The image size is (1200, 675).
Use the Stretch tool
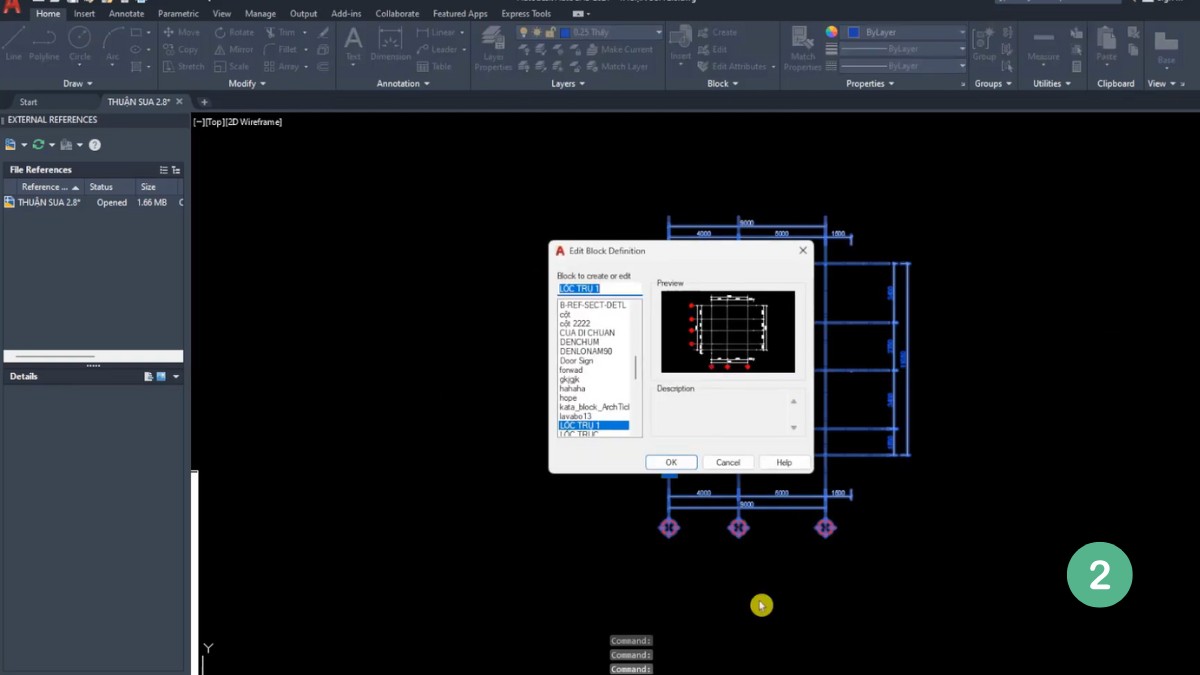point(184,66)
